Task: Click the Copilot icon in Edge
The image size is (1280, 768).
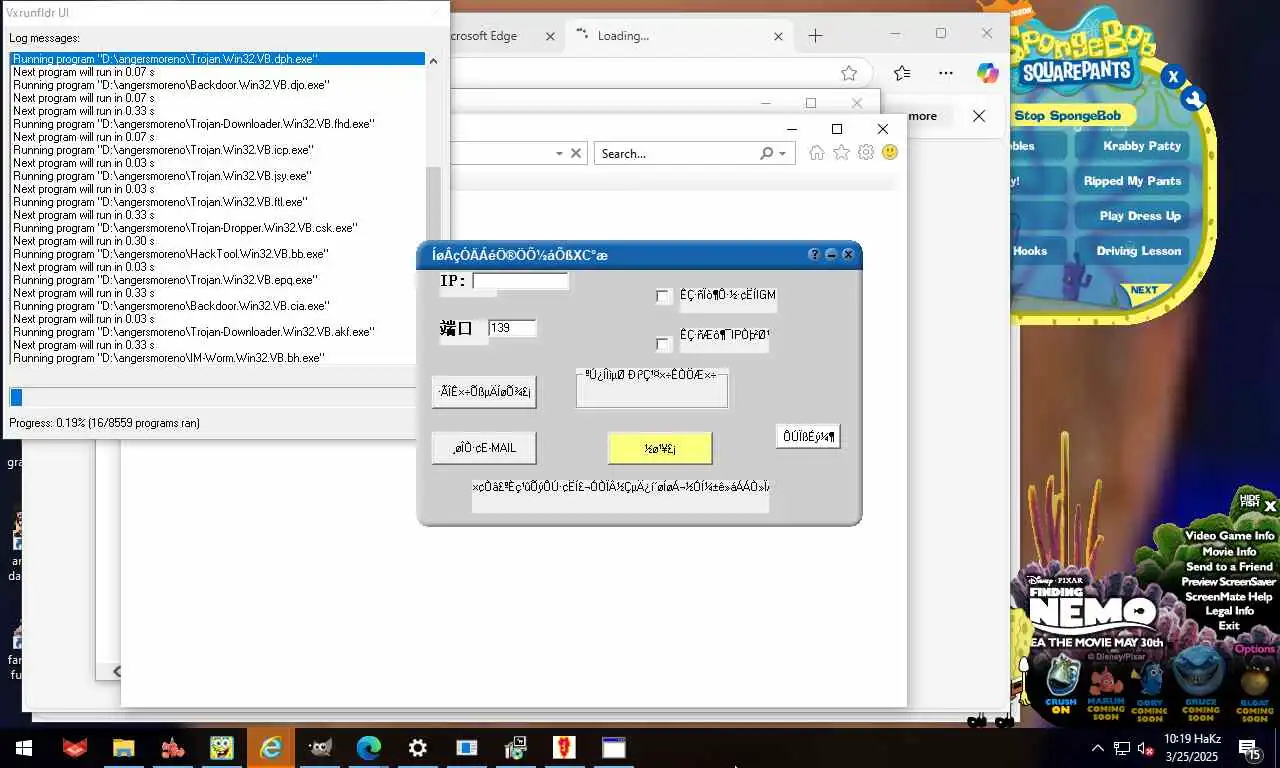Action: click(x=988, y=73)
